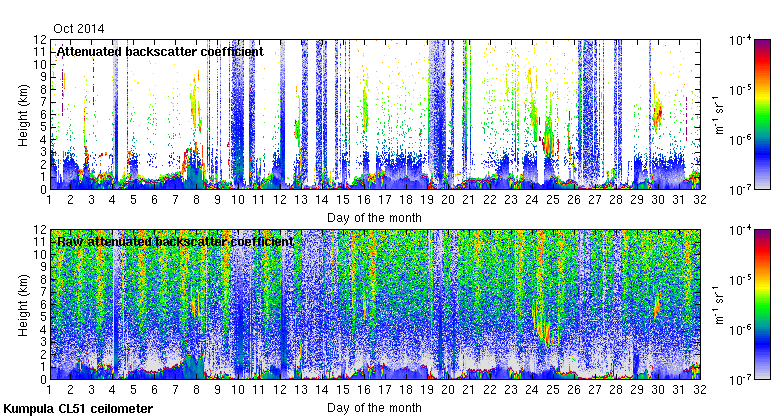Click the lower panel's 'Day of the month' axis title

(x=374, y=408)
